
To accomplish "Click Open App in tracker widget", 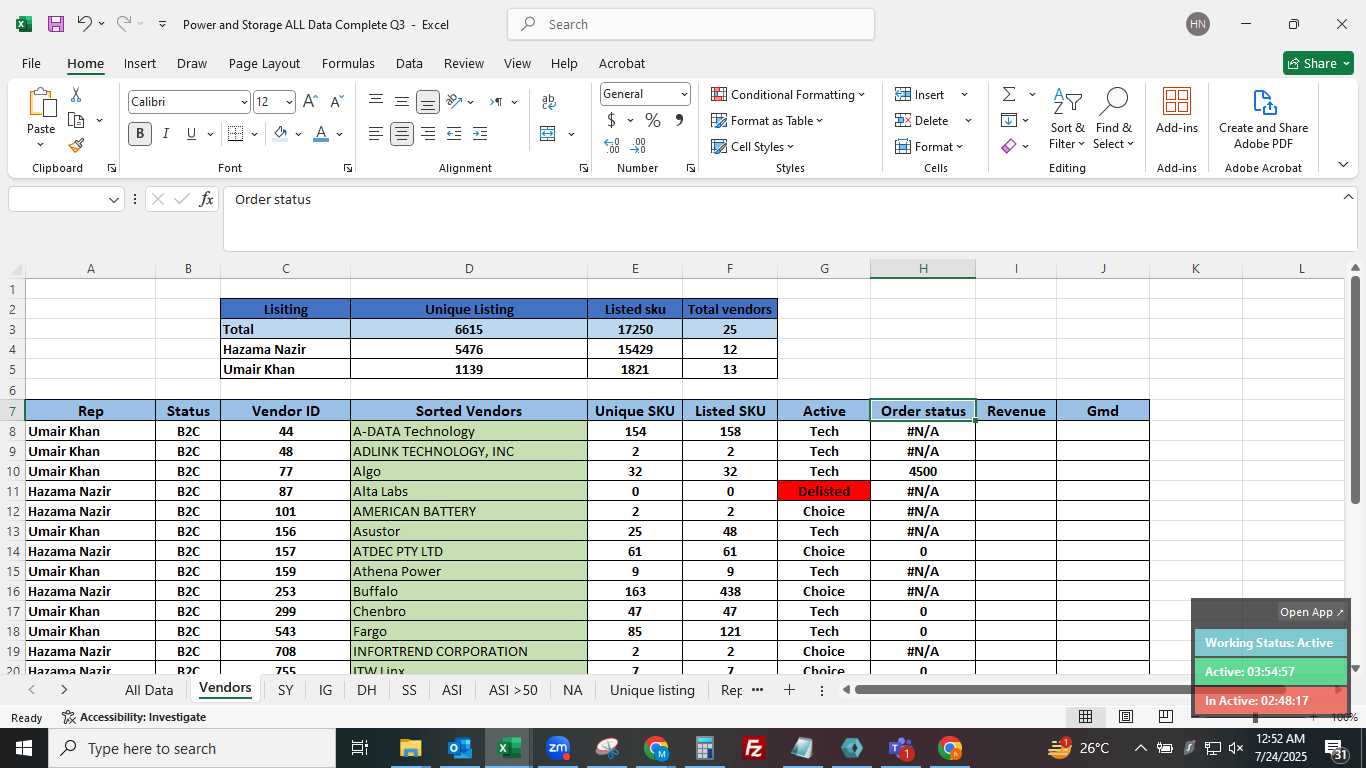I will (x=1312, y=612).
